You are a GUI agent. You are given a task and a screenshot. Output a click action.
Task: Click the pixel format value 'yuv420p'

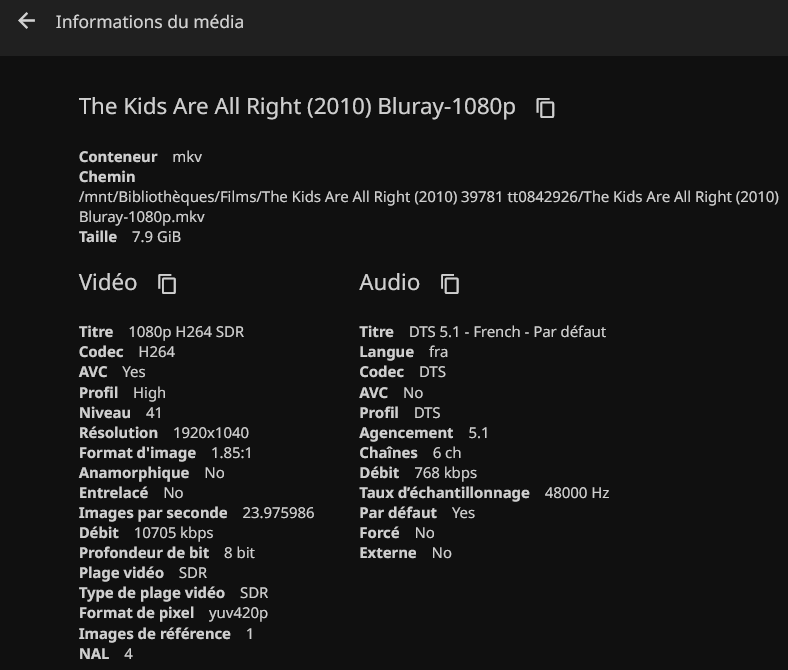(x=238, y=613)
